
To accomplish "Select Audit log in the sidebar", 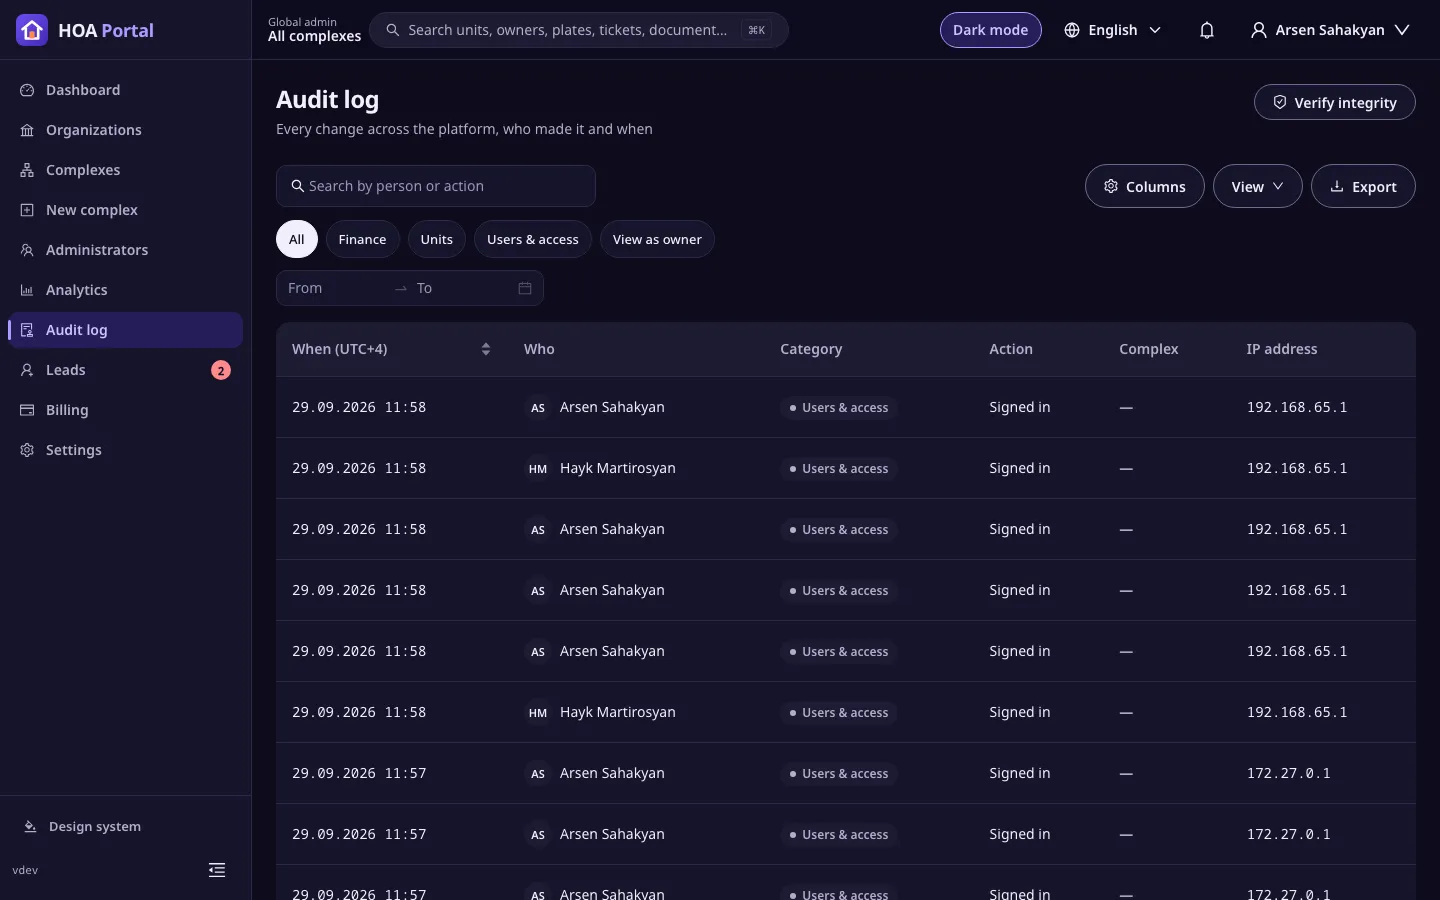I will point(125,330).
